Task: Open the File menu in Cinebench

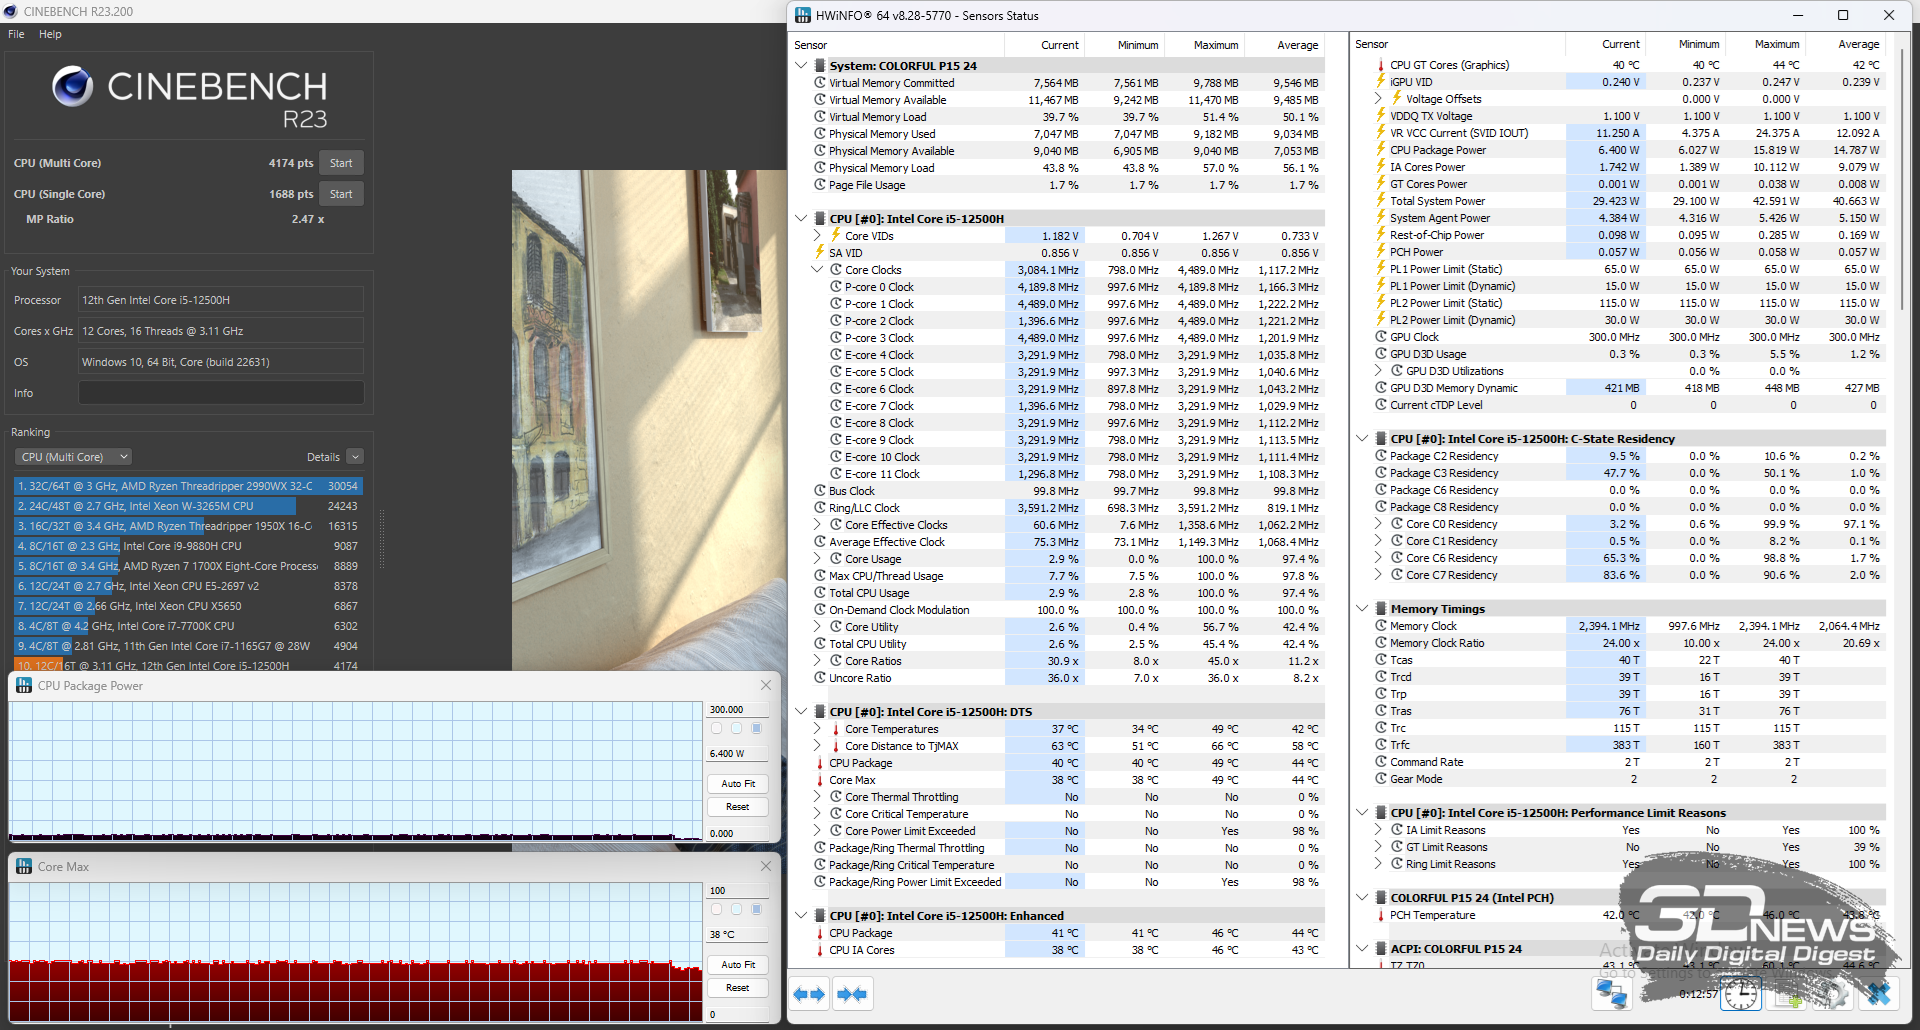Action: click(16, 34)
